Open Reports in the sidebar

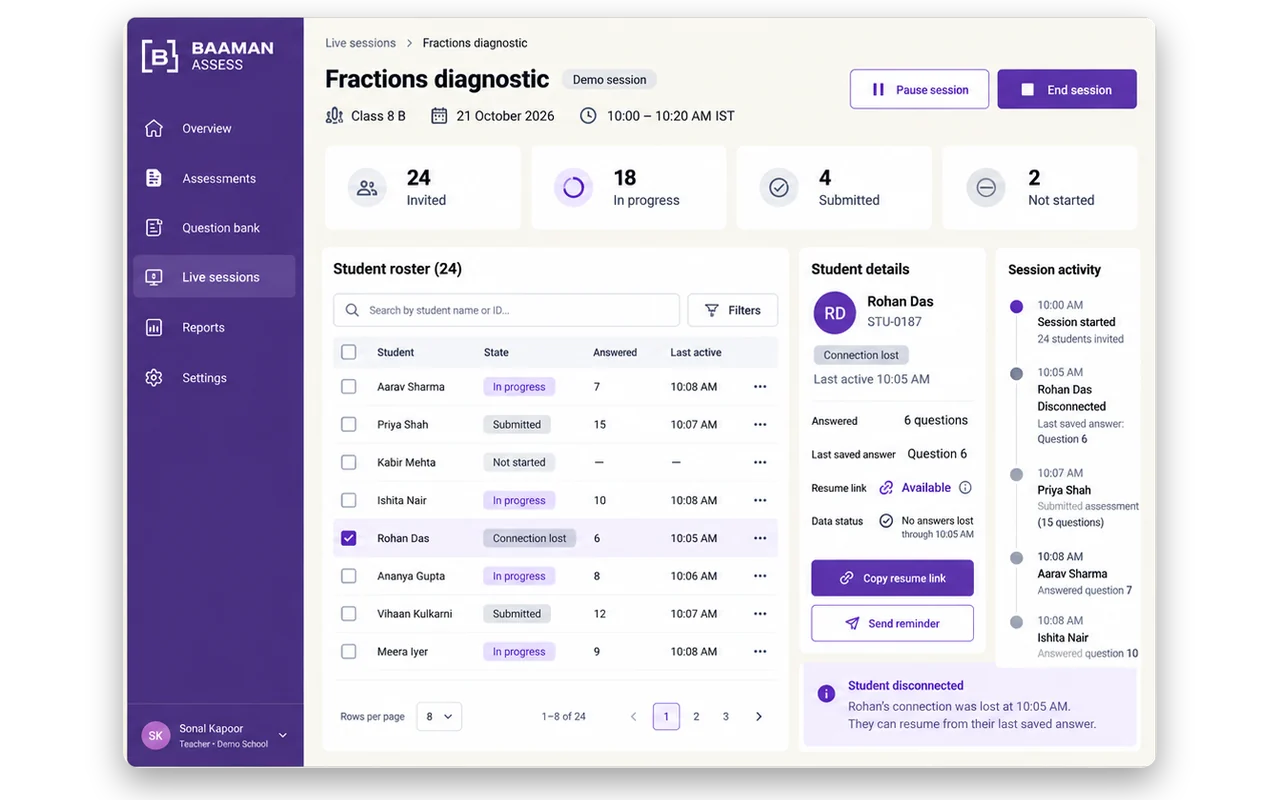214,327
